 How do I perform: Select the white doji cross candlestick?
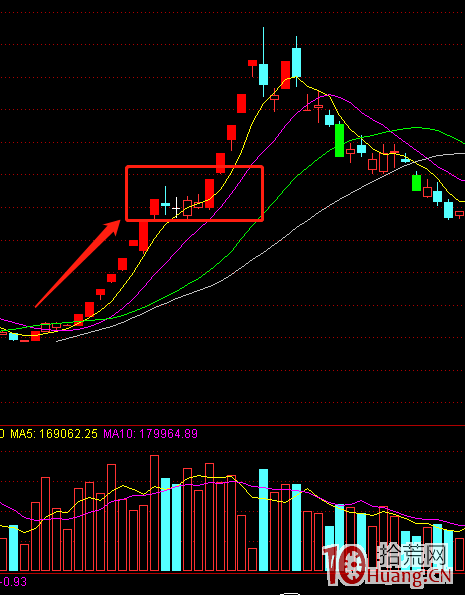click(176, 207)
